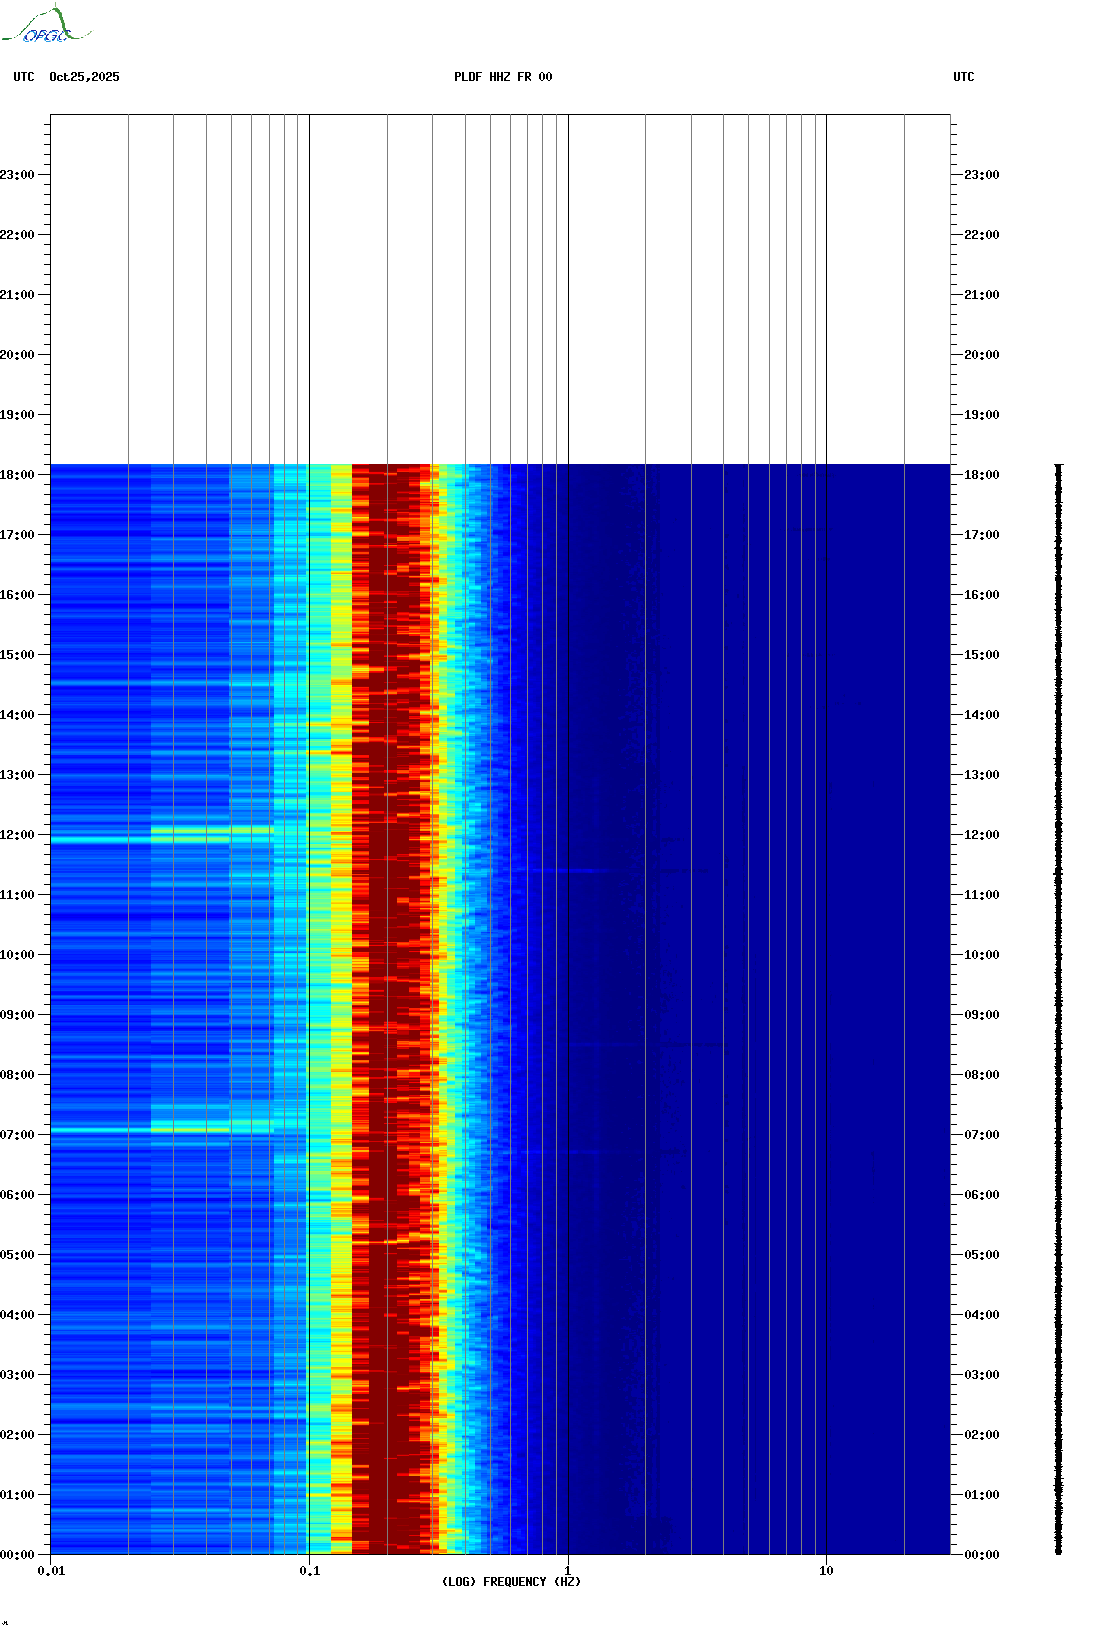Click the left 13:00 time axis label
This screenshot has height=1634, width=1102.
coord(17,775)
